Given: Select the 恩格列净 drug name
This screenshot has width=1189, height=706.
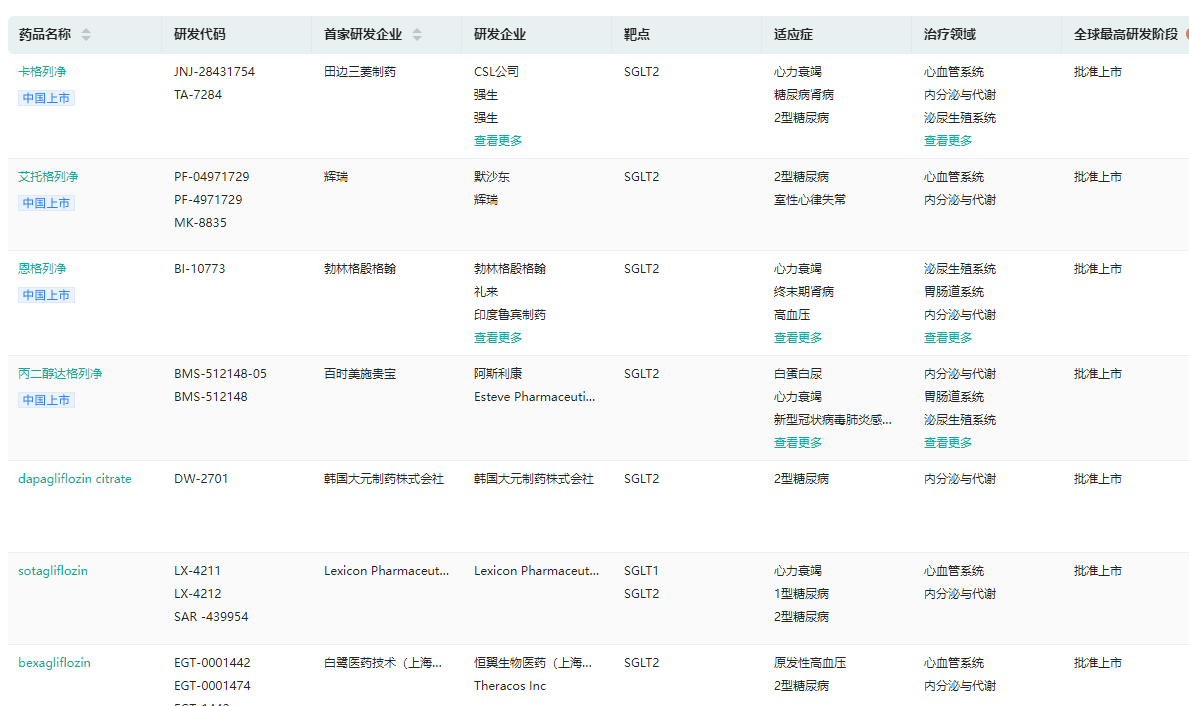Looking at the screenshot, I should point(42,269).
